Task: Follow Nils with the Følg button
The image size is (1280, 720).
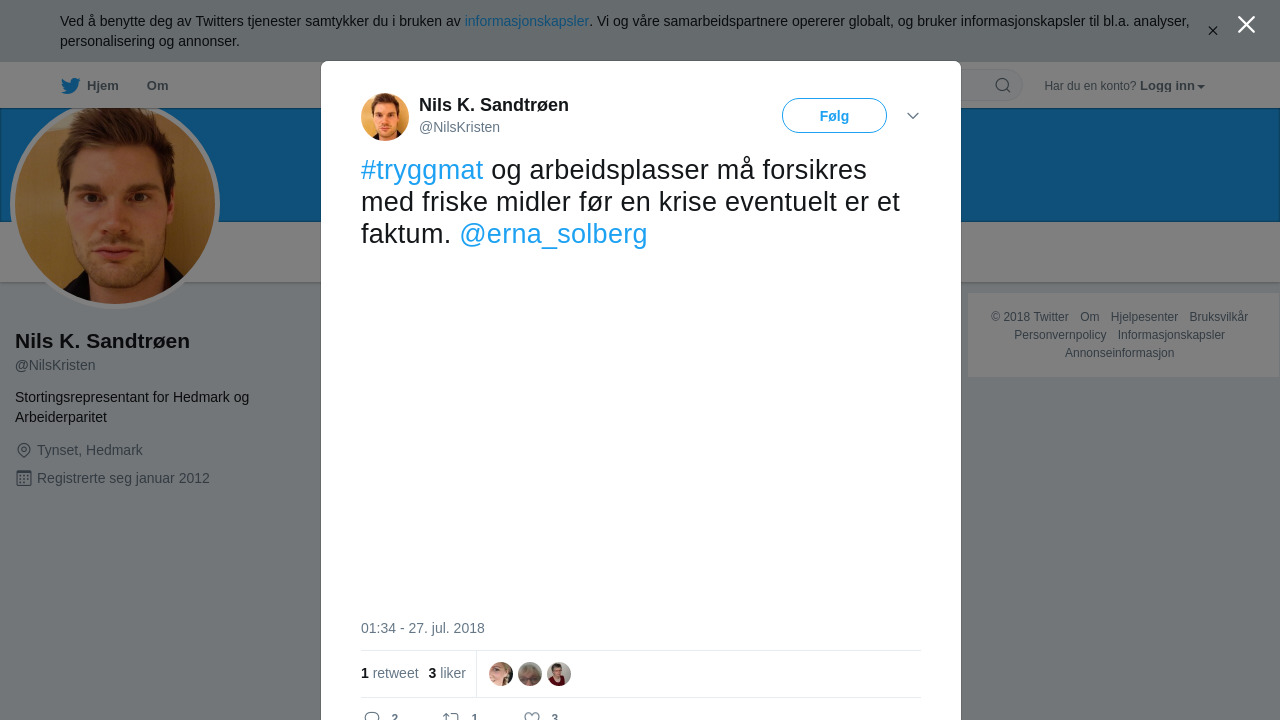Action: pyautogui.click(x=834, y=116)
